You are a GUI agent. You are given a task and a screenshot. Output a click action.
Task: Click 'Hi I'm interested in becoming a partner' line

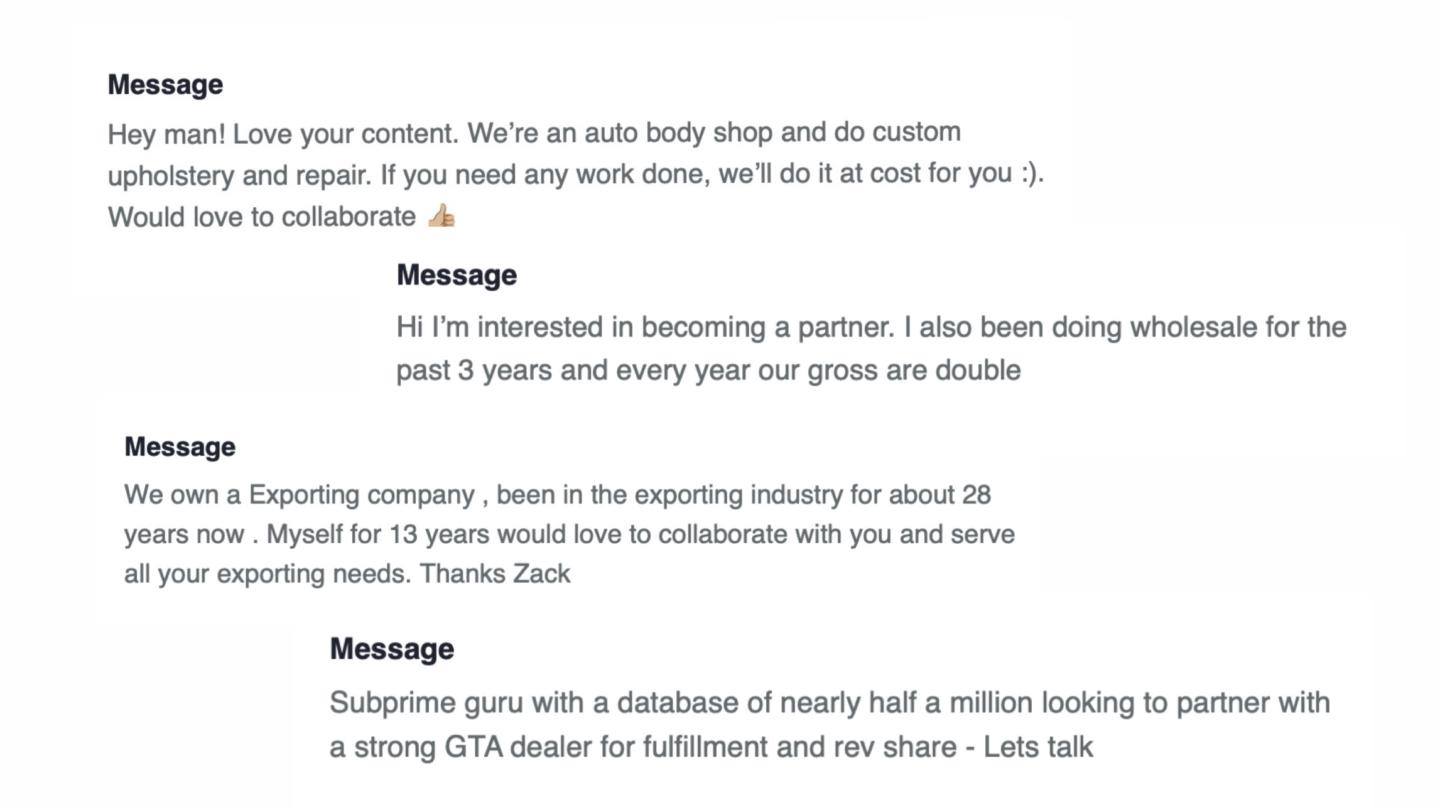point(871,328)
